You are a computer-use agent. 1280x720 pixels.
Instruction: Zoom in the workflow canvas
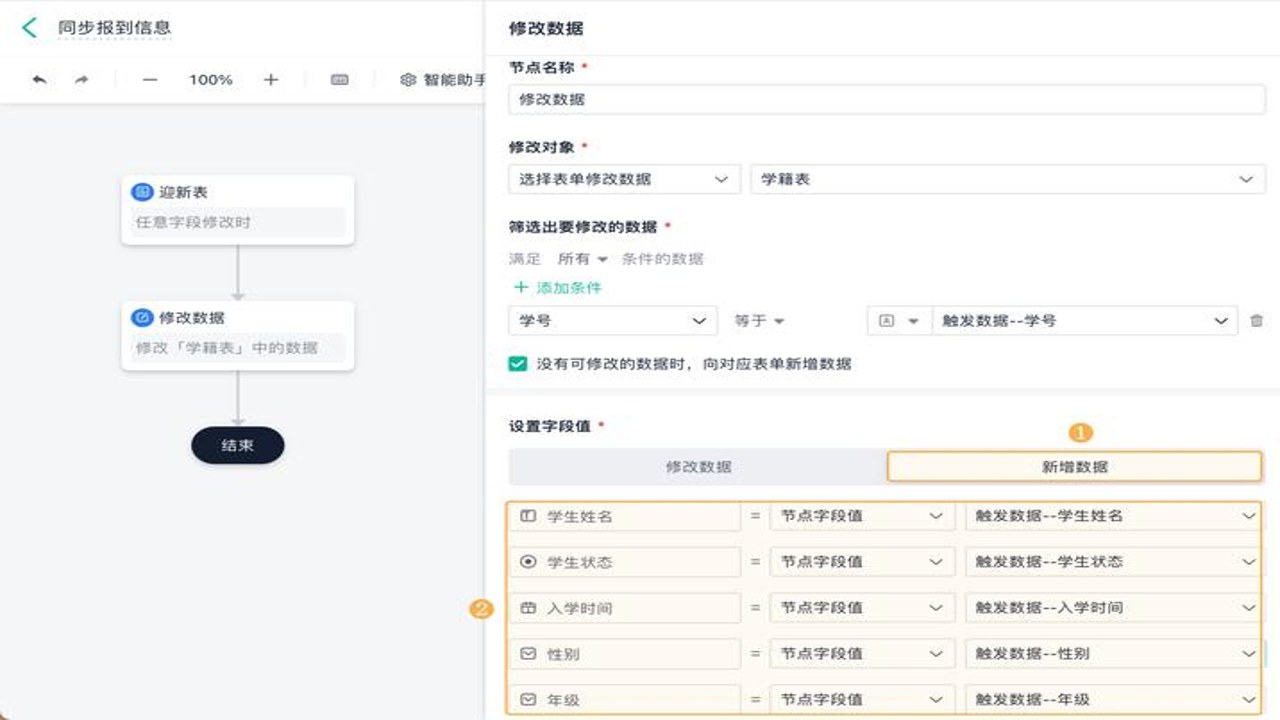[x=271, y=80]
